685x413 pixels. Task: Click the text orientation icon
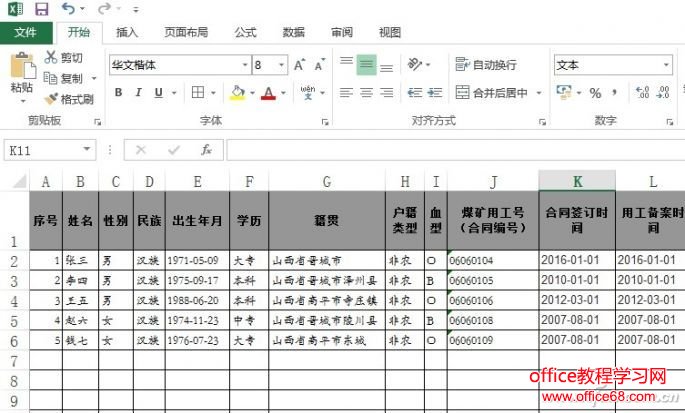point(415,65)
